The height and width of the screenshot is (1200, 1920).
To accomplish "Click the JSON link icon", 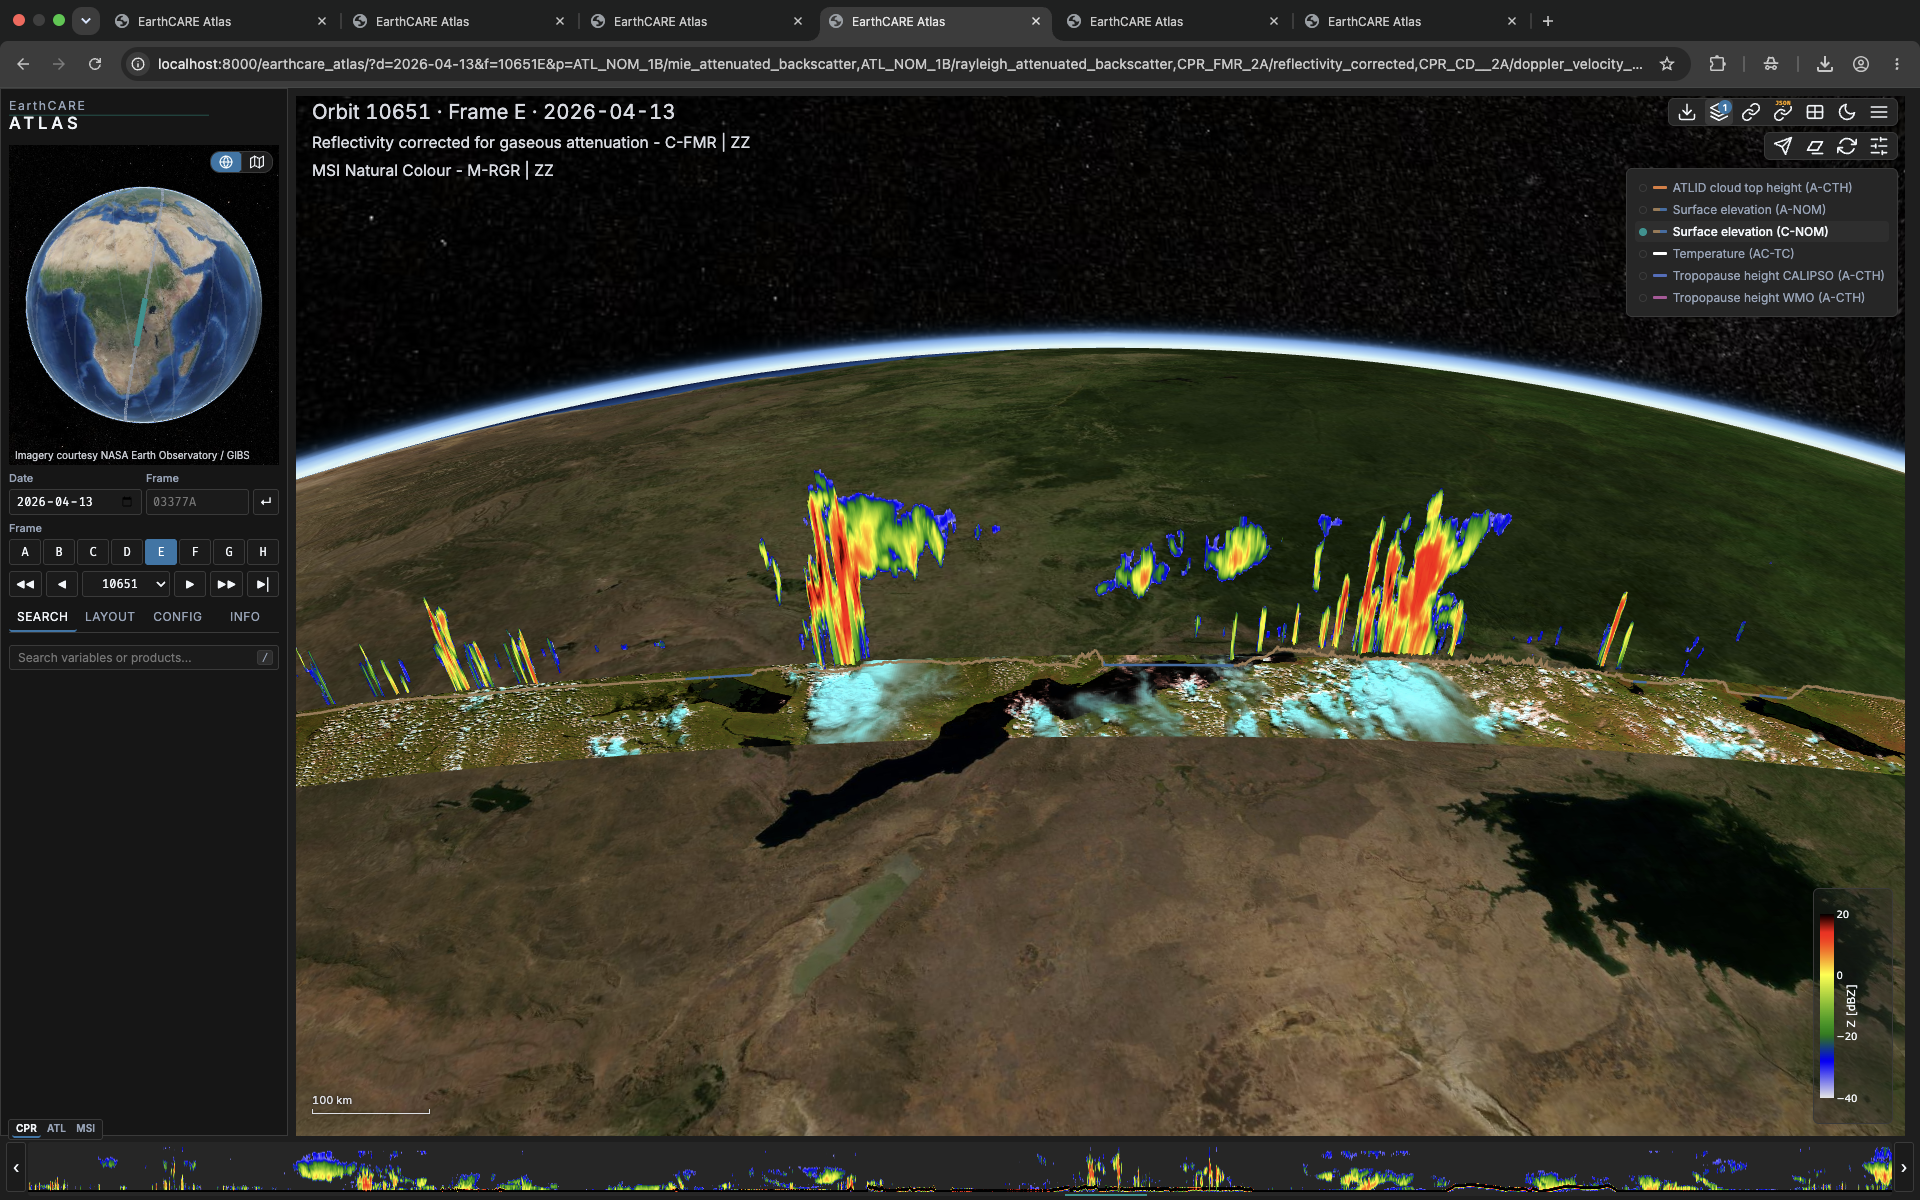I will (x=1783, y=113).
